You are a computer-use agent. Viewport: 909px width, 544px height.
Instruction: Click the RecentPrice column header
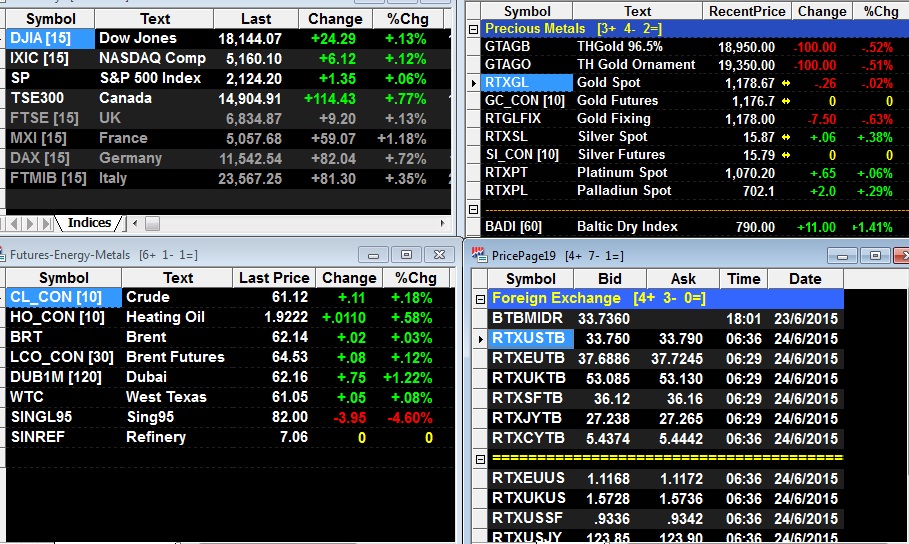click(747, 12)
